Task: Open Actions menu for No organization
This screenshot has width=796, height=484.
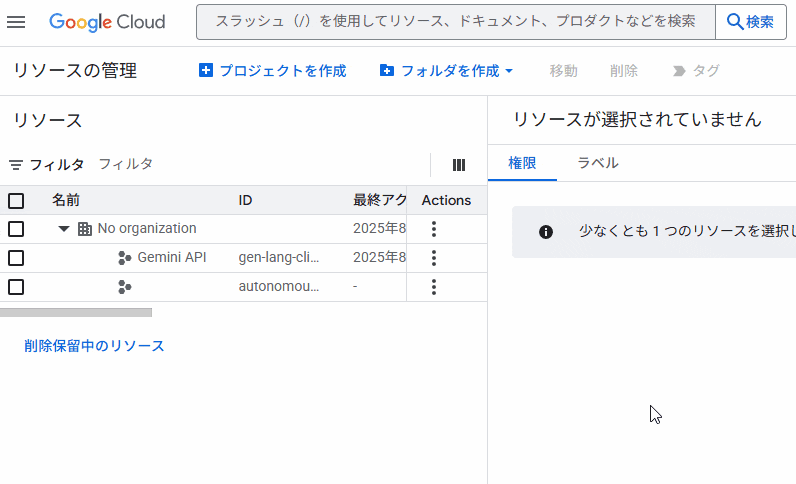Action: (x=434, y=229)
